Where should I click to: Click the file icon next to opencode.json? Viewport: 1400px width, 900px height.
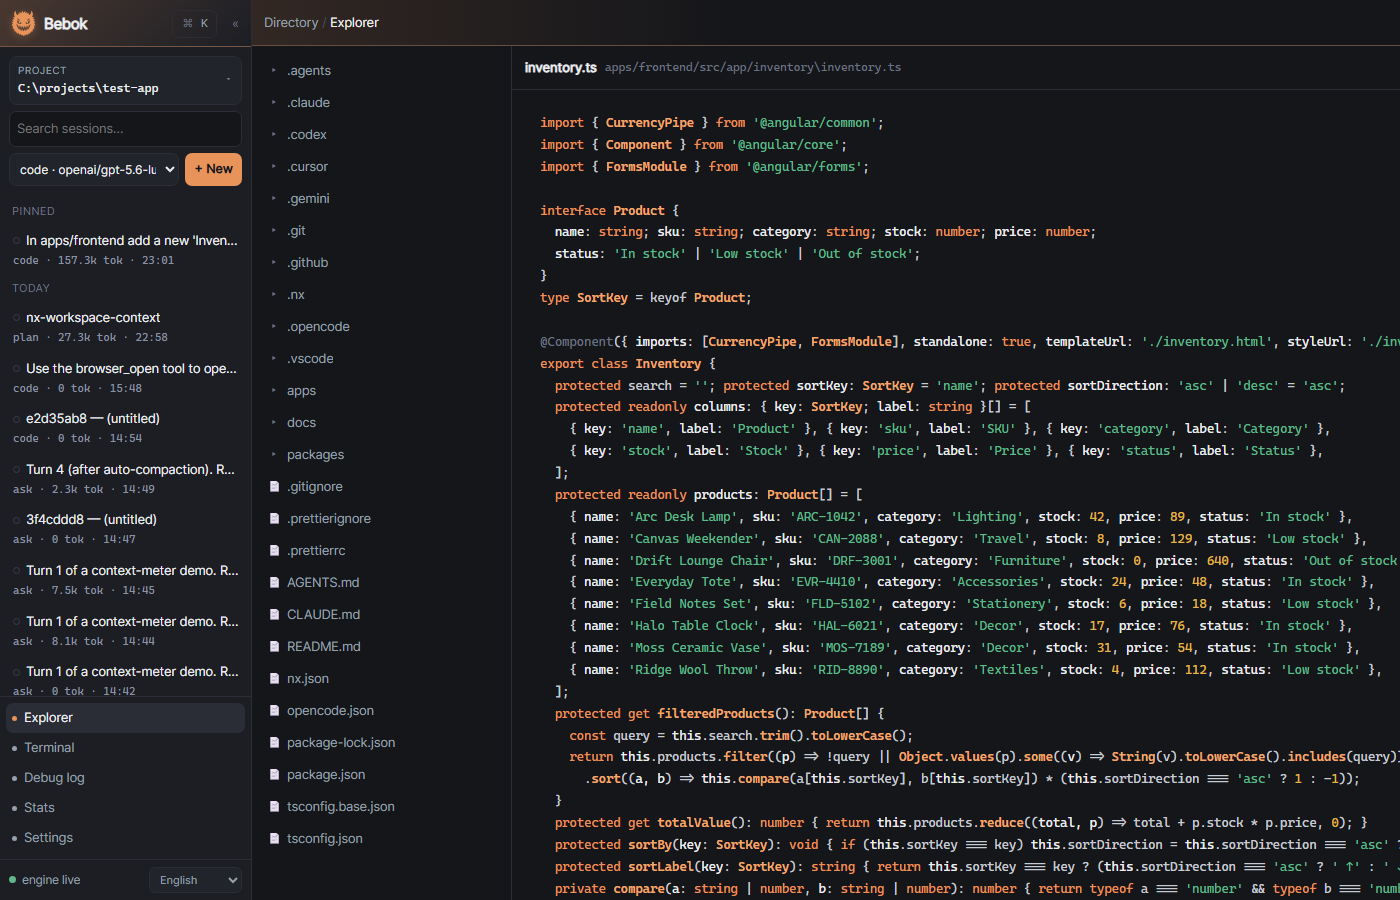click(x=274, y=711)
